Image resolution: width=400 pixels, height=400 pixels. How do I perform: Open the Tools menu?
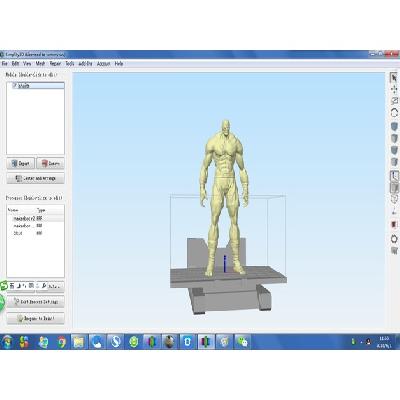70,63
